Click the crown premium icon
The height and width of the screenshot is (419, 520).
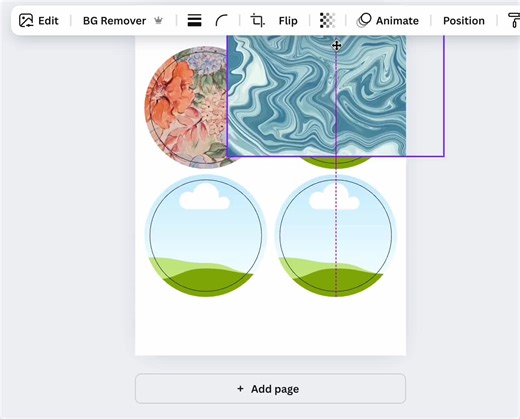tap(158, 21)
